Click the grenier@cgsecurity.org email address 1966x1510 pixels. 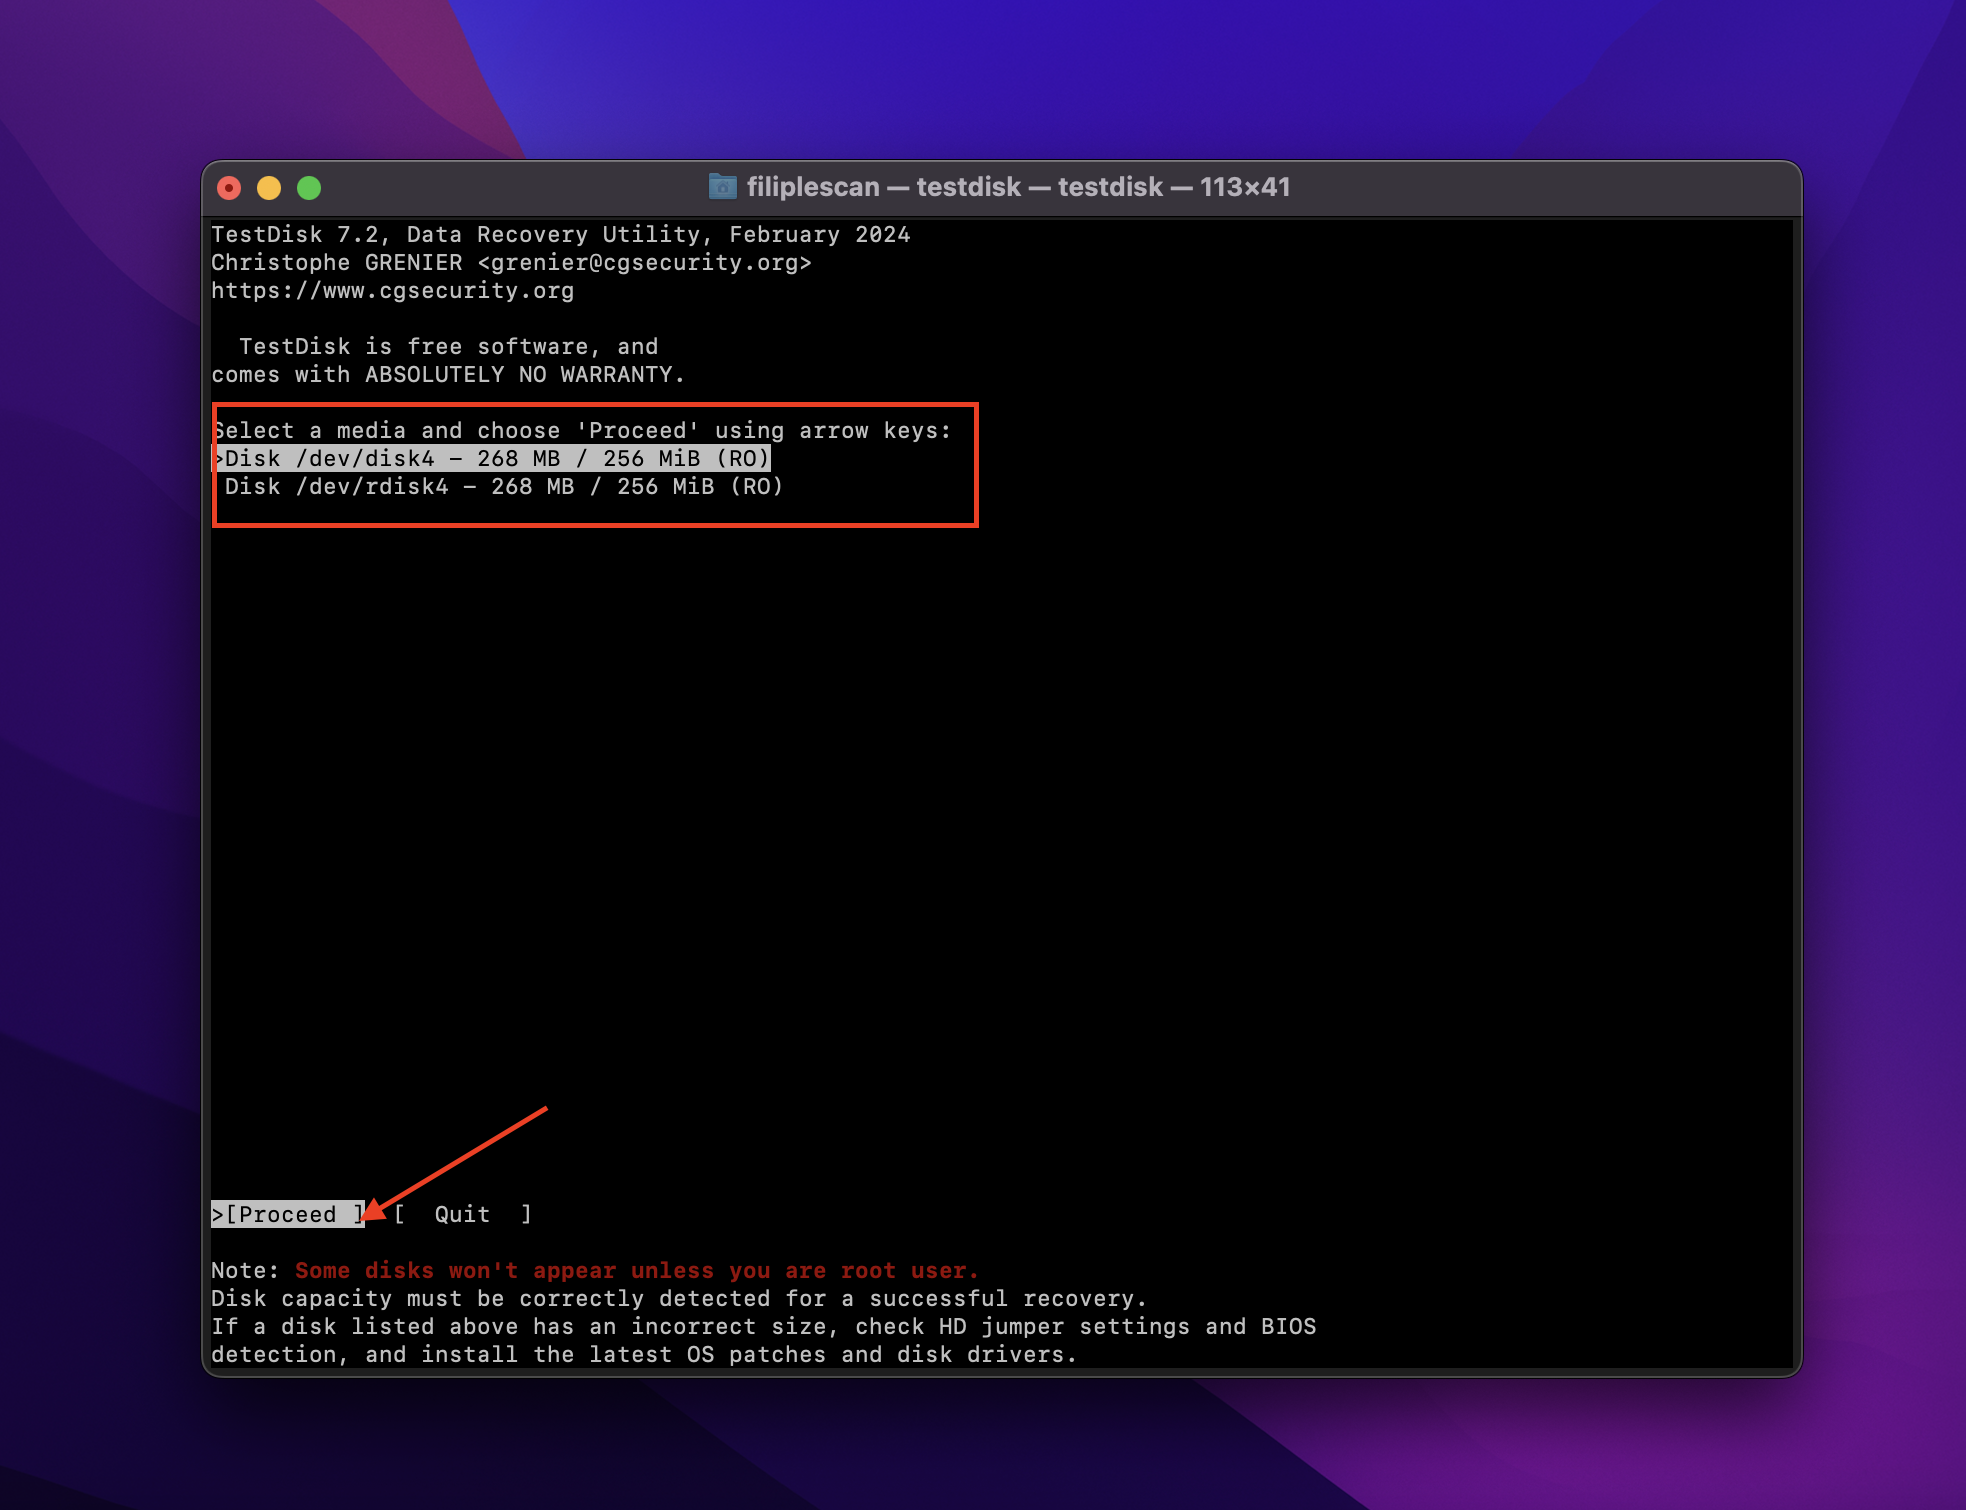point(645,263)
